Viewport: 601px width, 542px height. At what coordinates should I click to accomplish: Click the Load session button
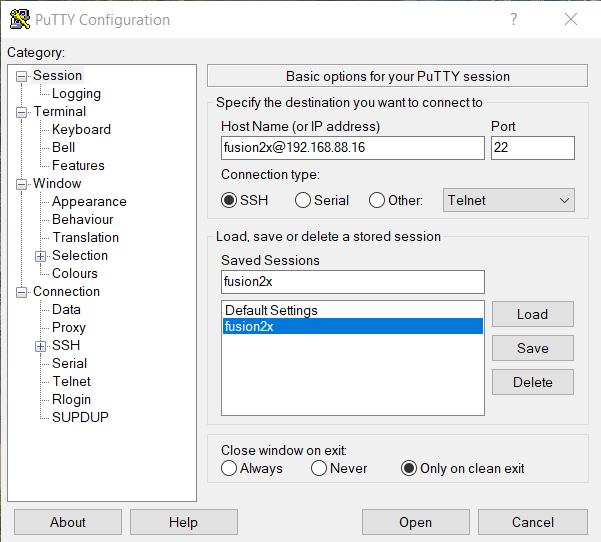point(533,314)
